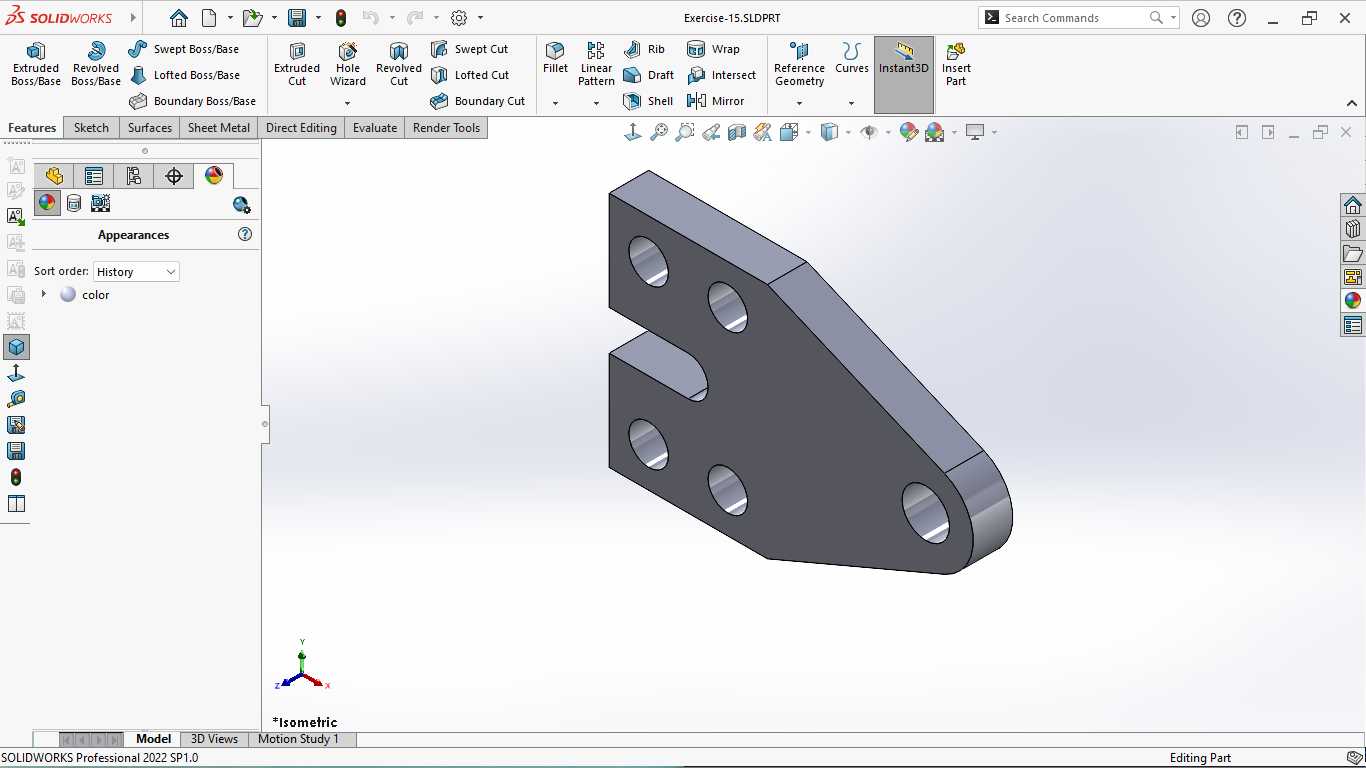Choose Boundary Boss/Base command
Screen dimensions: 1366x768
pos(192,101)
